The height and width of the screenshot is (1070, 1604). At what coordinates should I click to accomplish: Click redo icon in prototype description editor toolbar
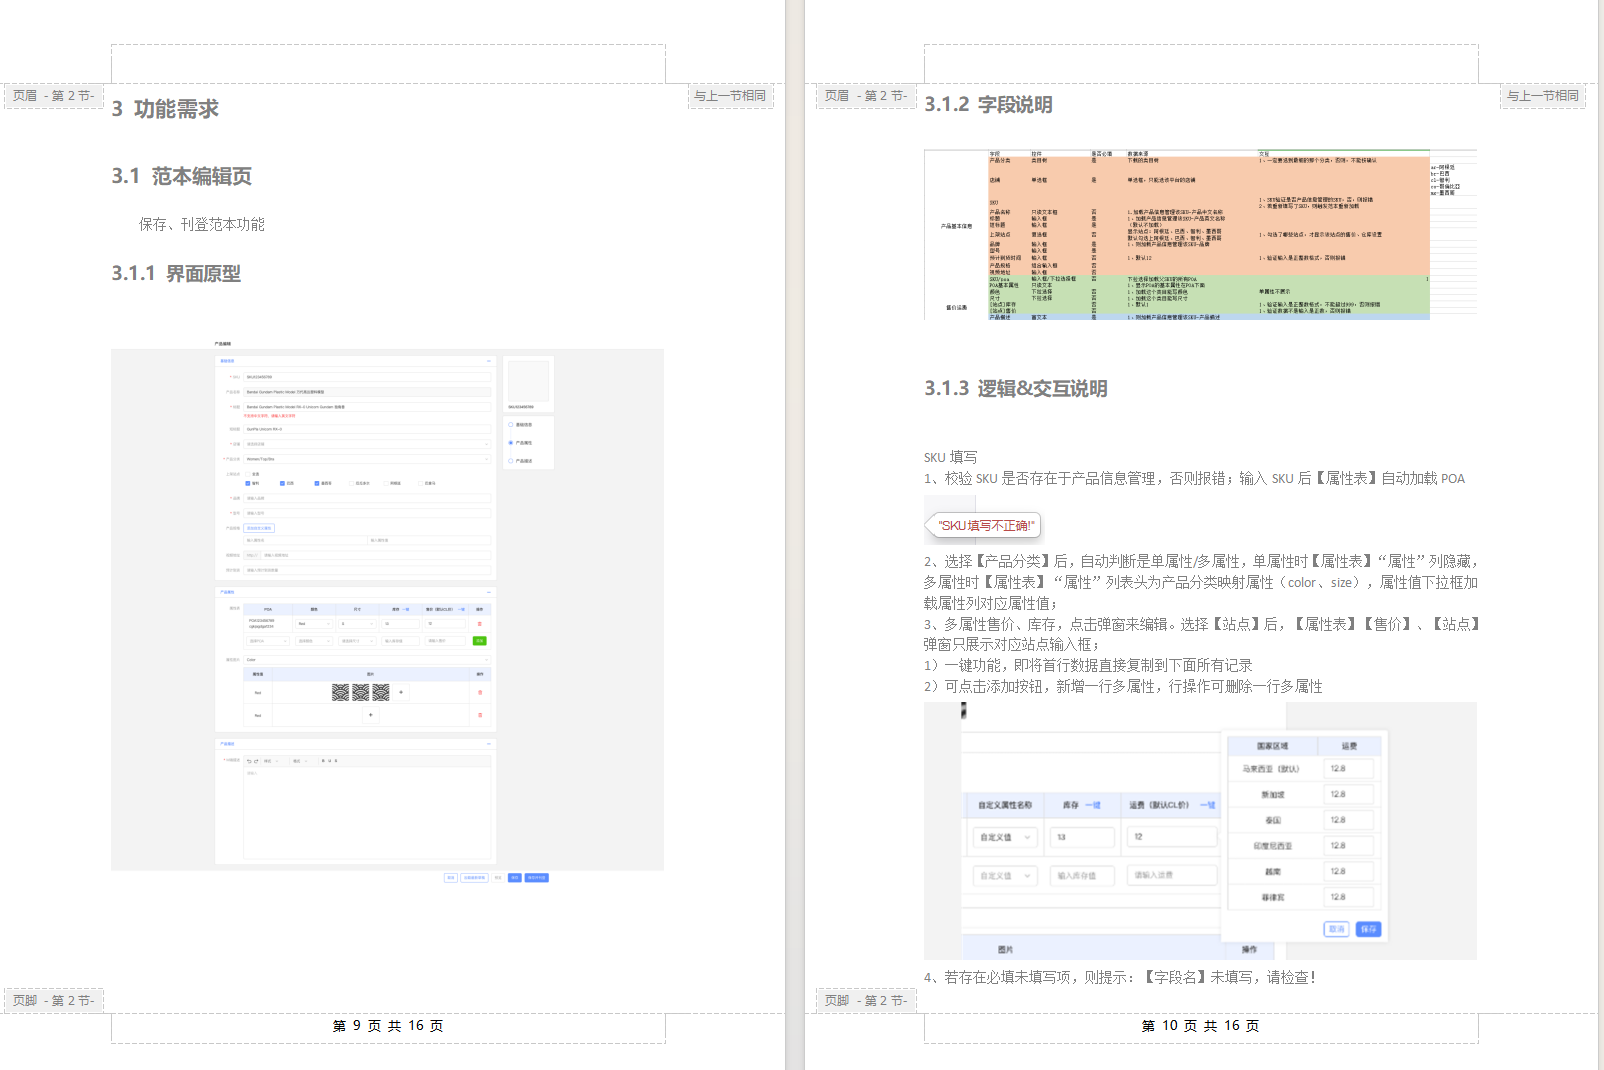click(256, 761)
